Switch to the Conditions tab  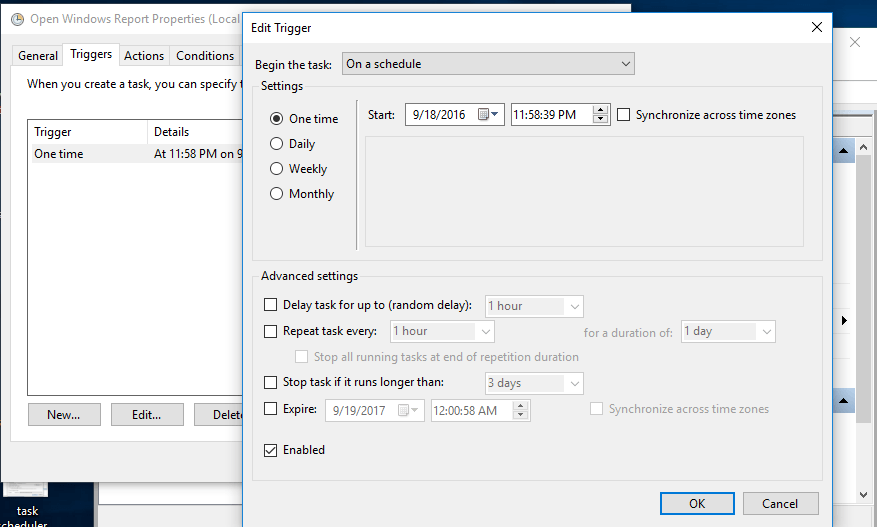coord(205,56)
